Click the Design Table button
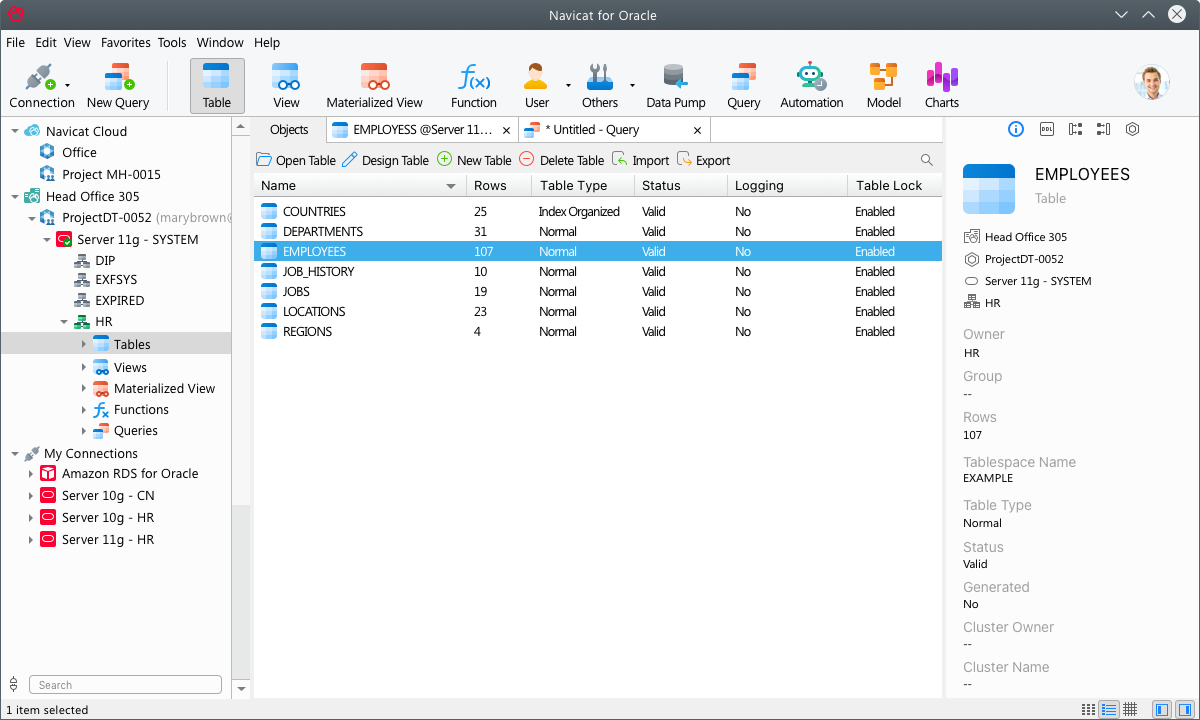This screenshot has height=720, width=1200. 385,160
